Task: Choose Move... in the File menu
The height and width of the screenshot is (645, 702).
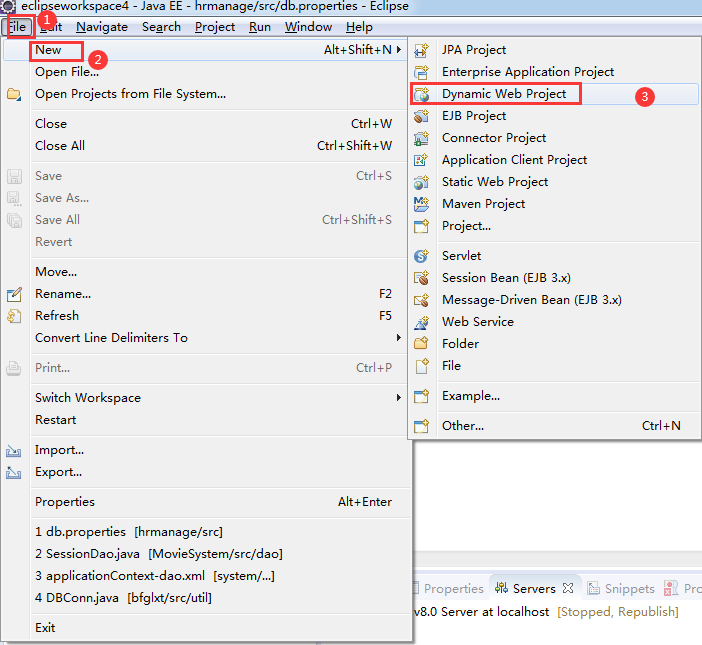Action: point(205,272)
